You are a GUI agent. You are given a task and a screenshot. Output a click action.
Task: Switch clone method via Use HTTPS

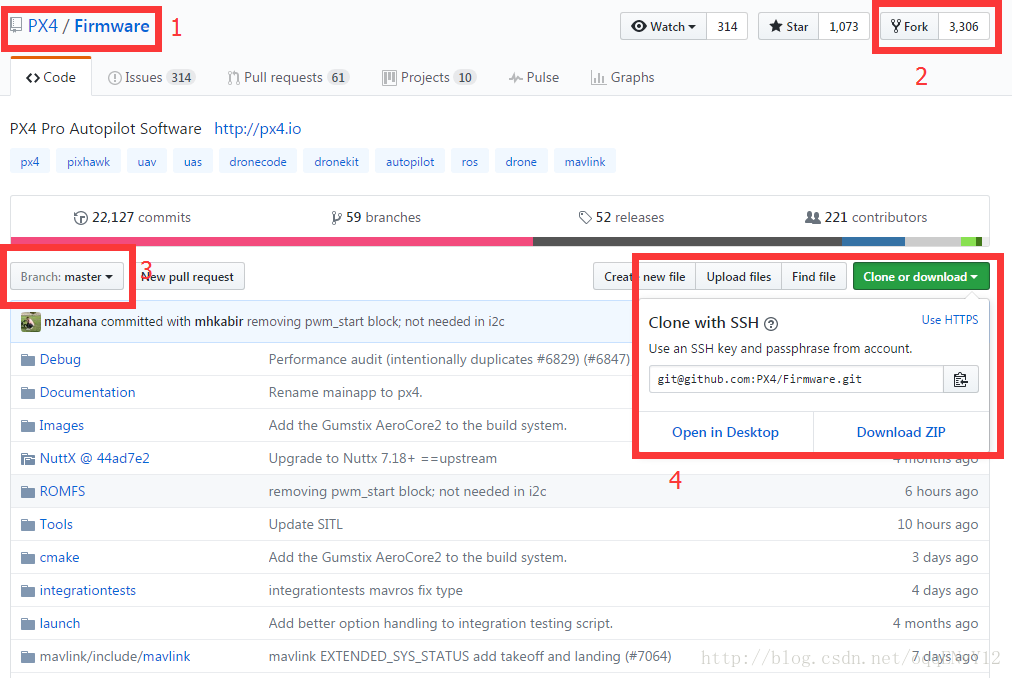pos(950,320)
